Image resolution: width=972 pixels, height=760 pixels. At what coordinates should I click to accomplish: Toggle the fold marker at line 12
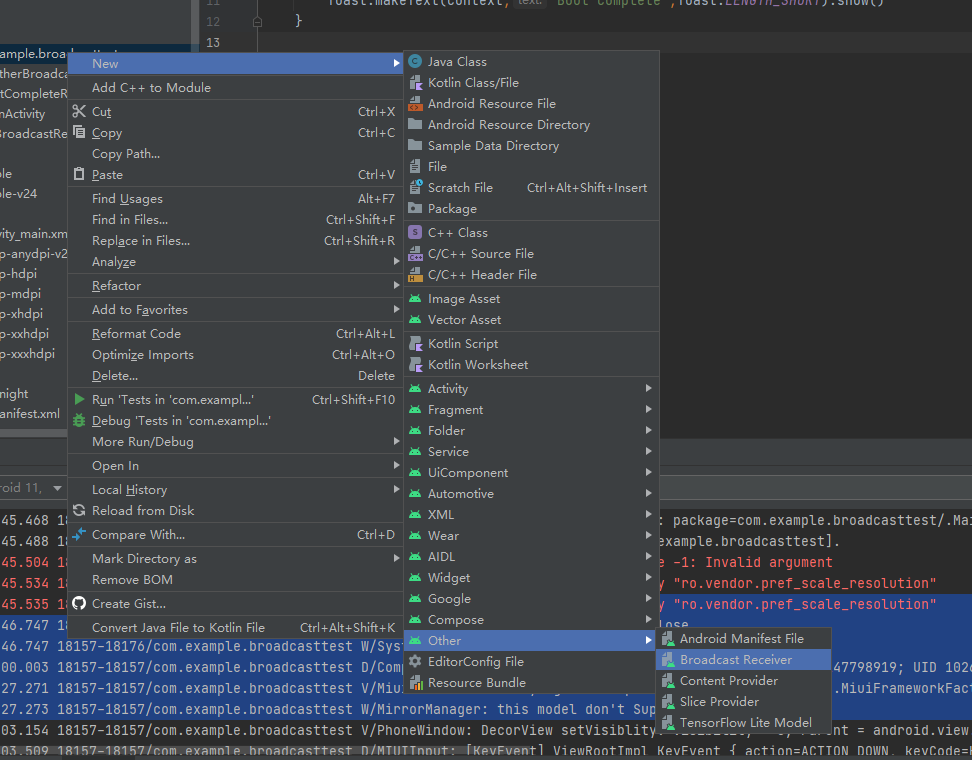coord(257,22)
